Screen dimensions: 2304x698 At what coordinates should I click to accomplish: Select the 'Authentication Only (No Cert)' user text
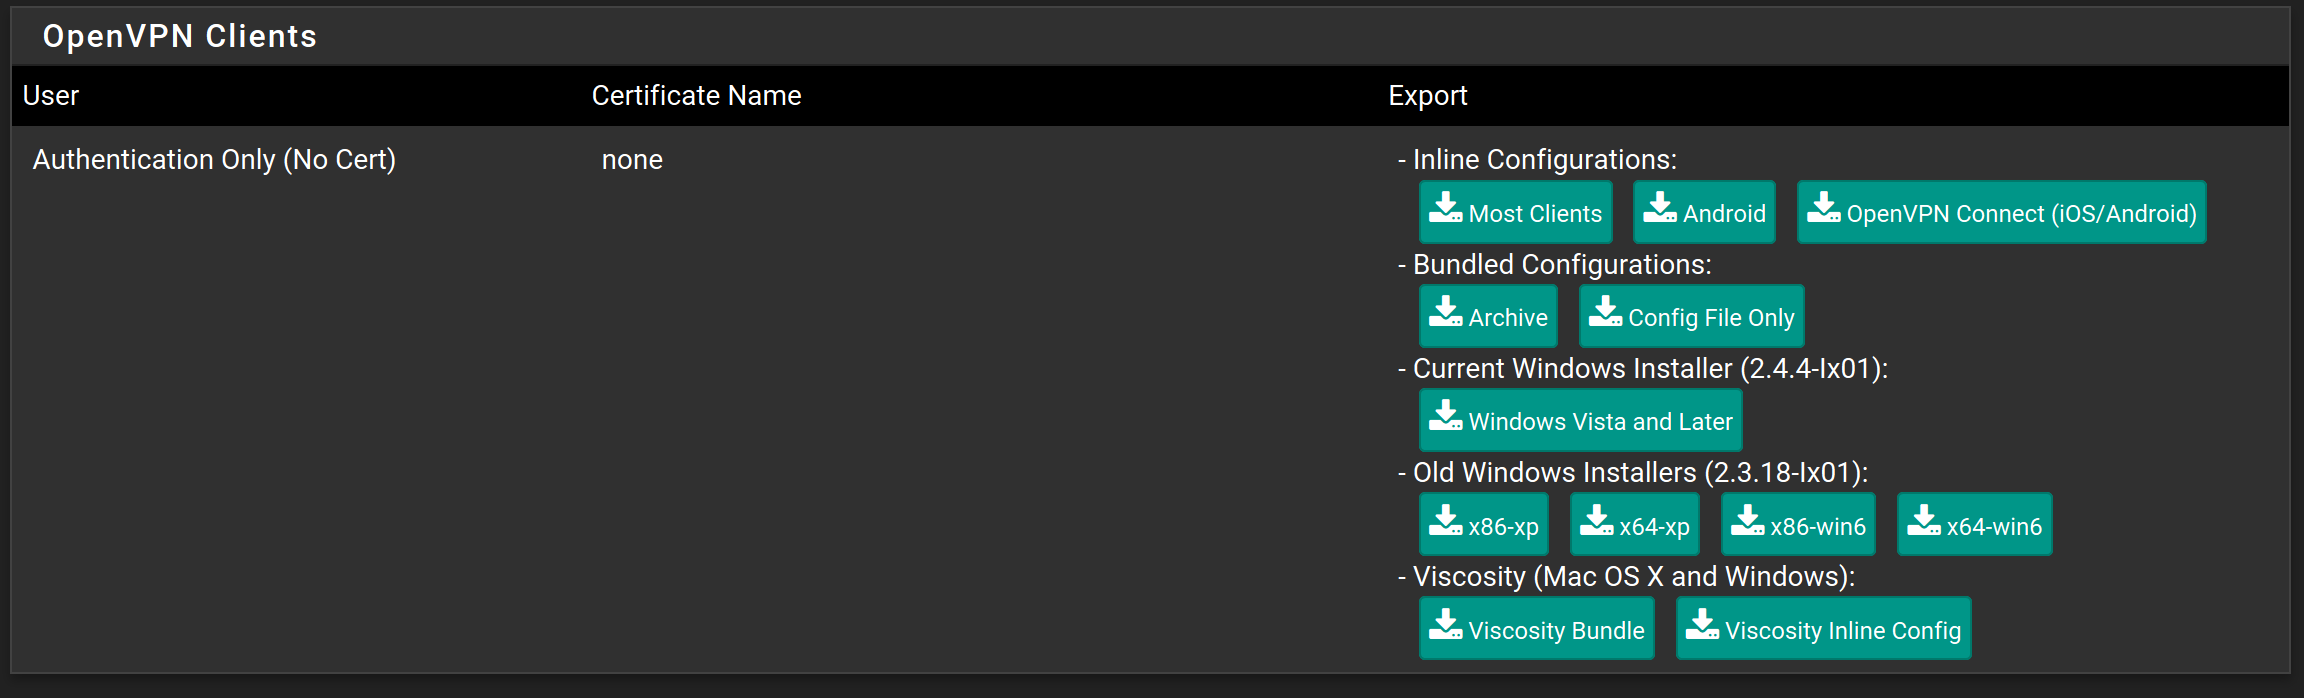(x=214, y=159)
